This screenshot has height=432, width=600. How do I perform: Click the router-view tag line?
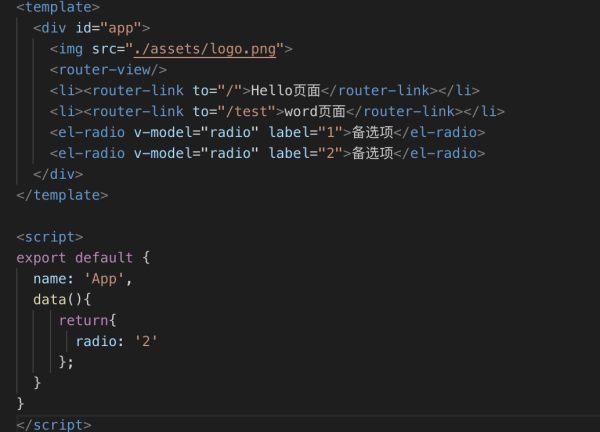pos(107,69)
